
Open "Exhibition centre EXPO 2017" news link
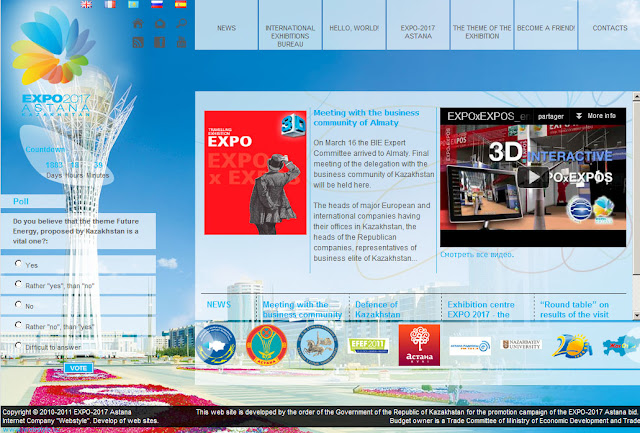481,310
